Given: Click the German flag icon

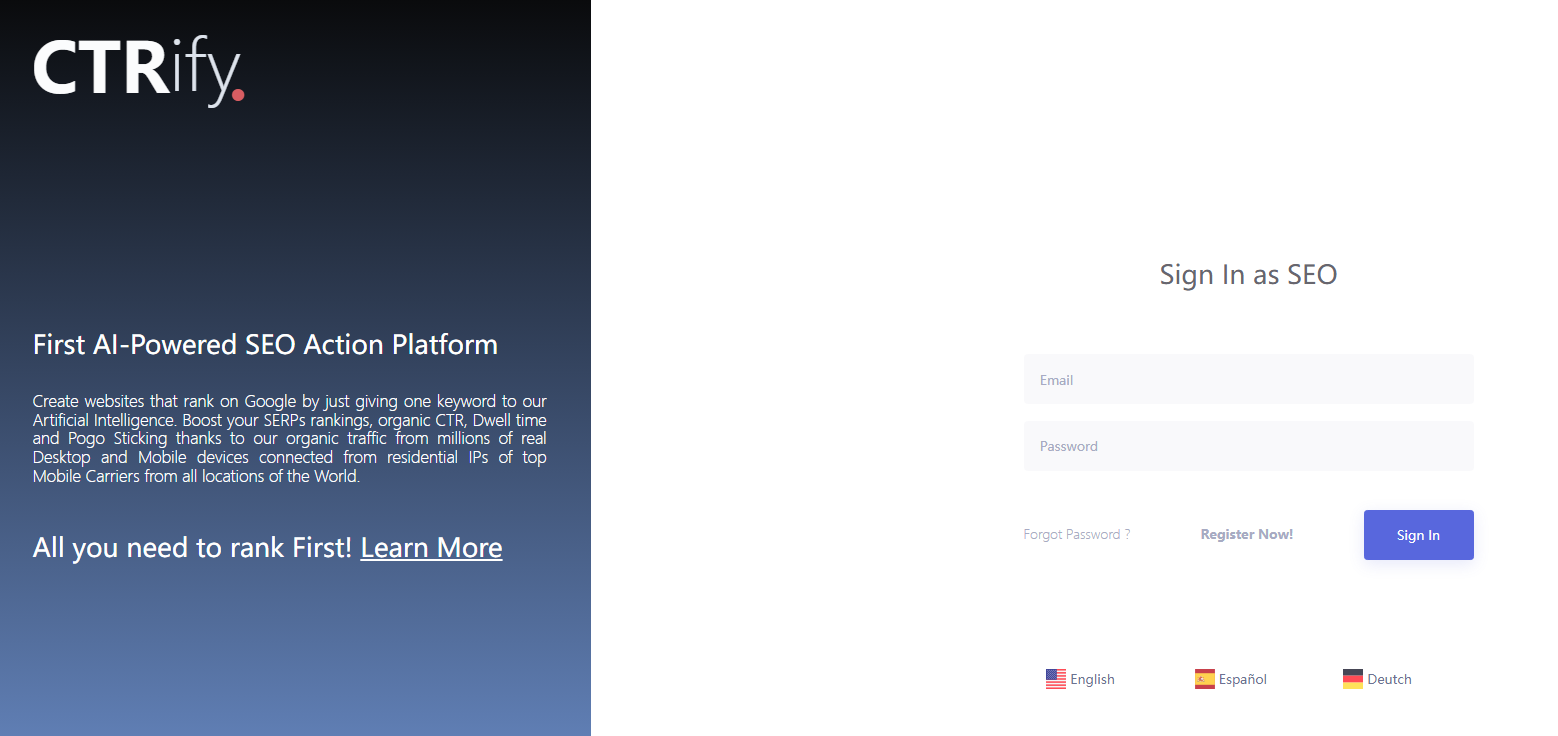Looking at the screenshot, I should [1353, 679].
